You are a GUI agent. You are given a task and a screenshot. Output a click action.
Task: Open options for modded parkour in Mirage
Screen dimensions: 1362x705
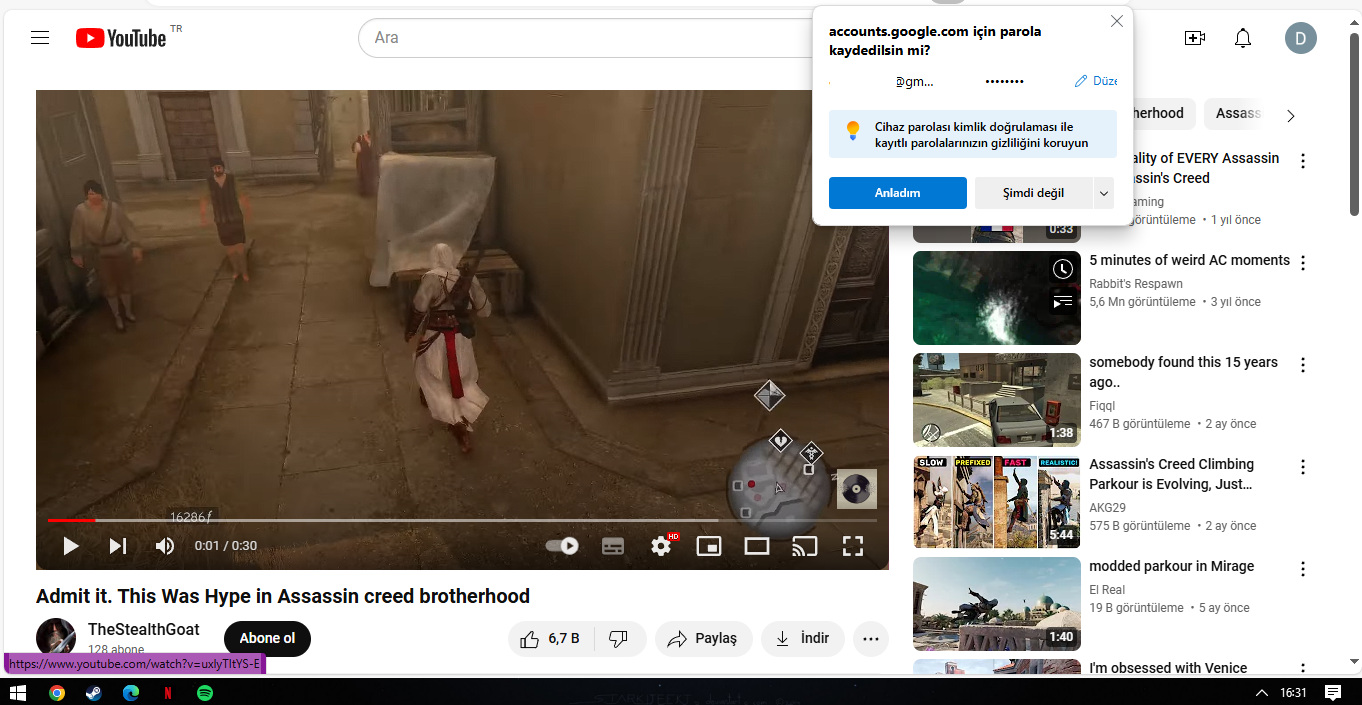tap(1303, 569)
